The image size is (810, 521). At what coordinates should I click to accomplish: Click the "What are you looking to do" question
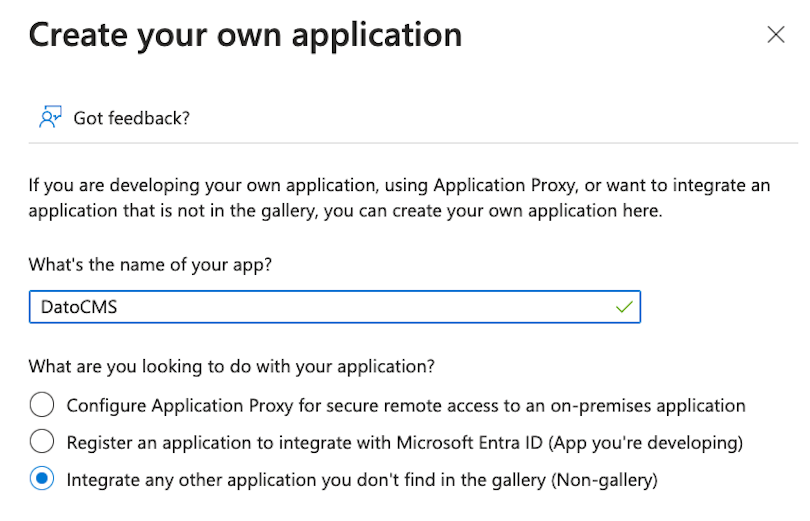pos(232,367)
